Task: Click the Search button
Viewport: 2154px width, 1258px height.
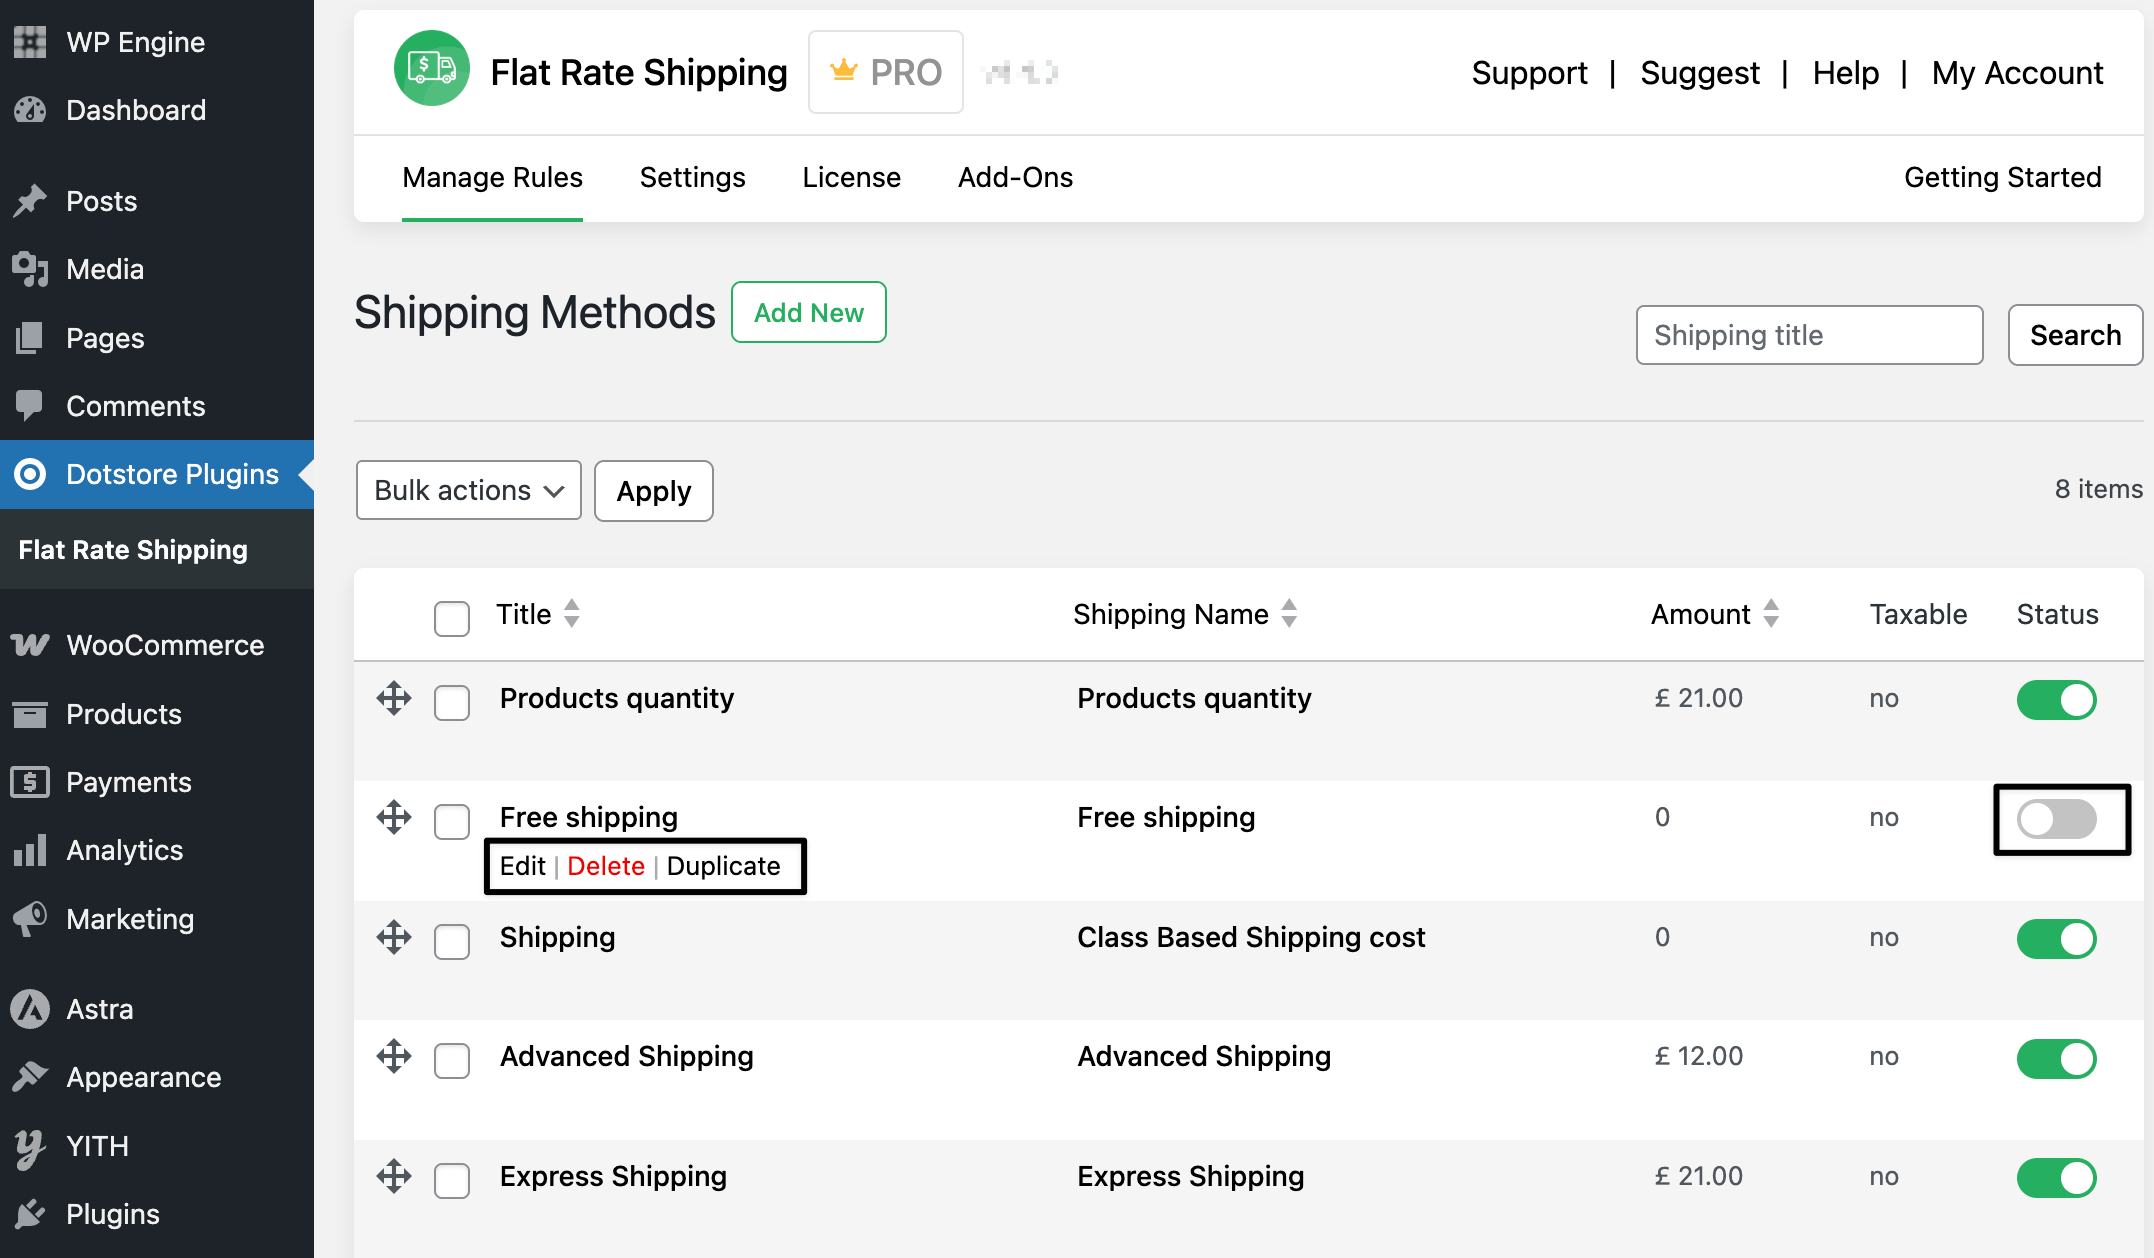Action: tap(2075, 335)
